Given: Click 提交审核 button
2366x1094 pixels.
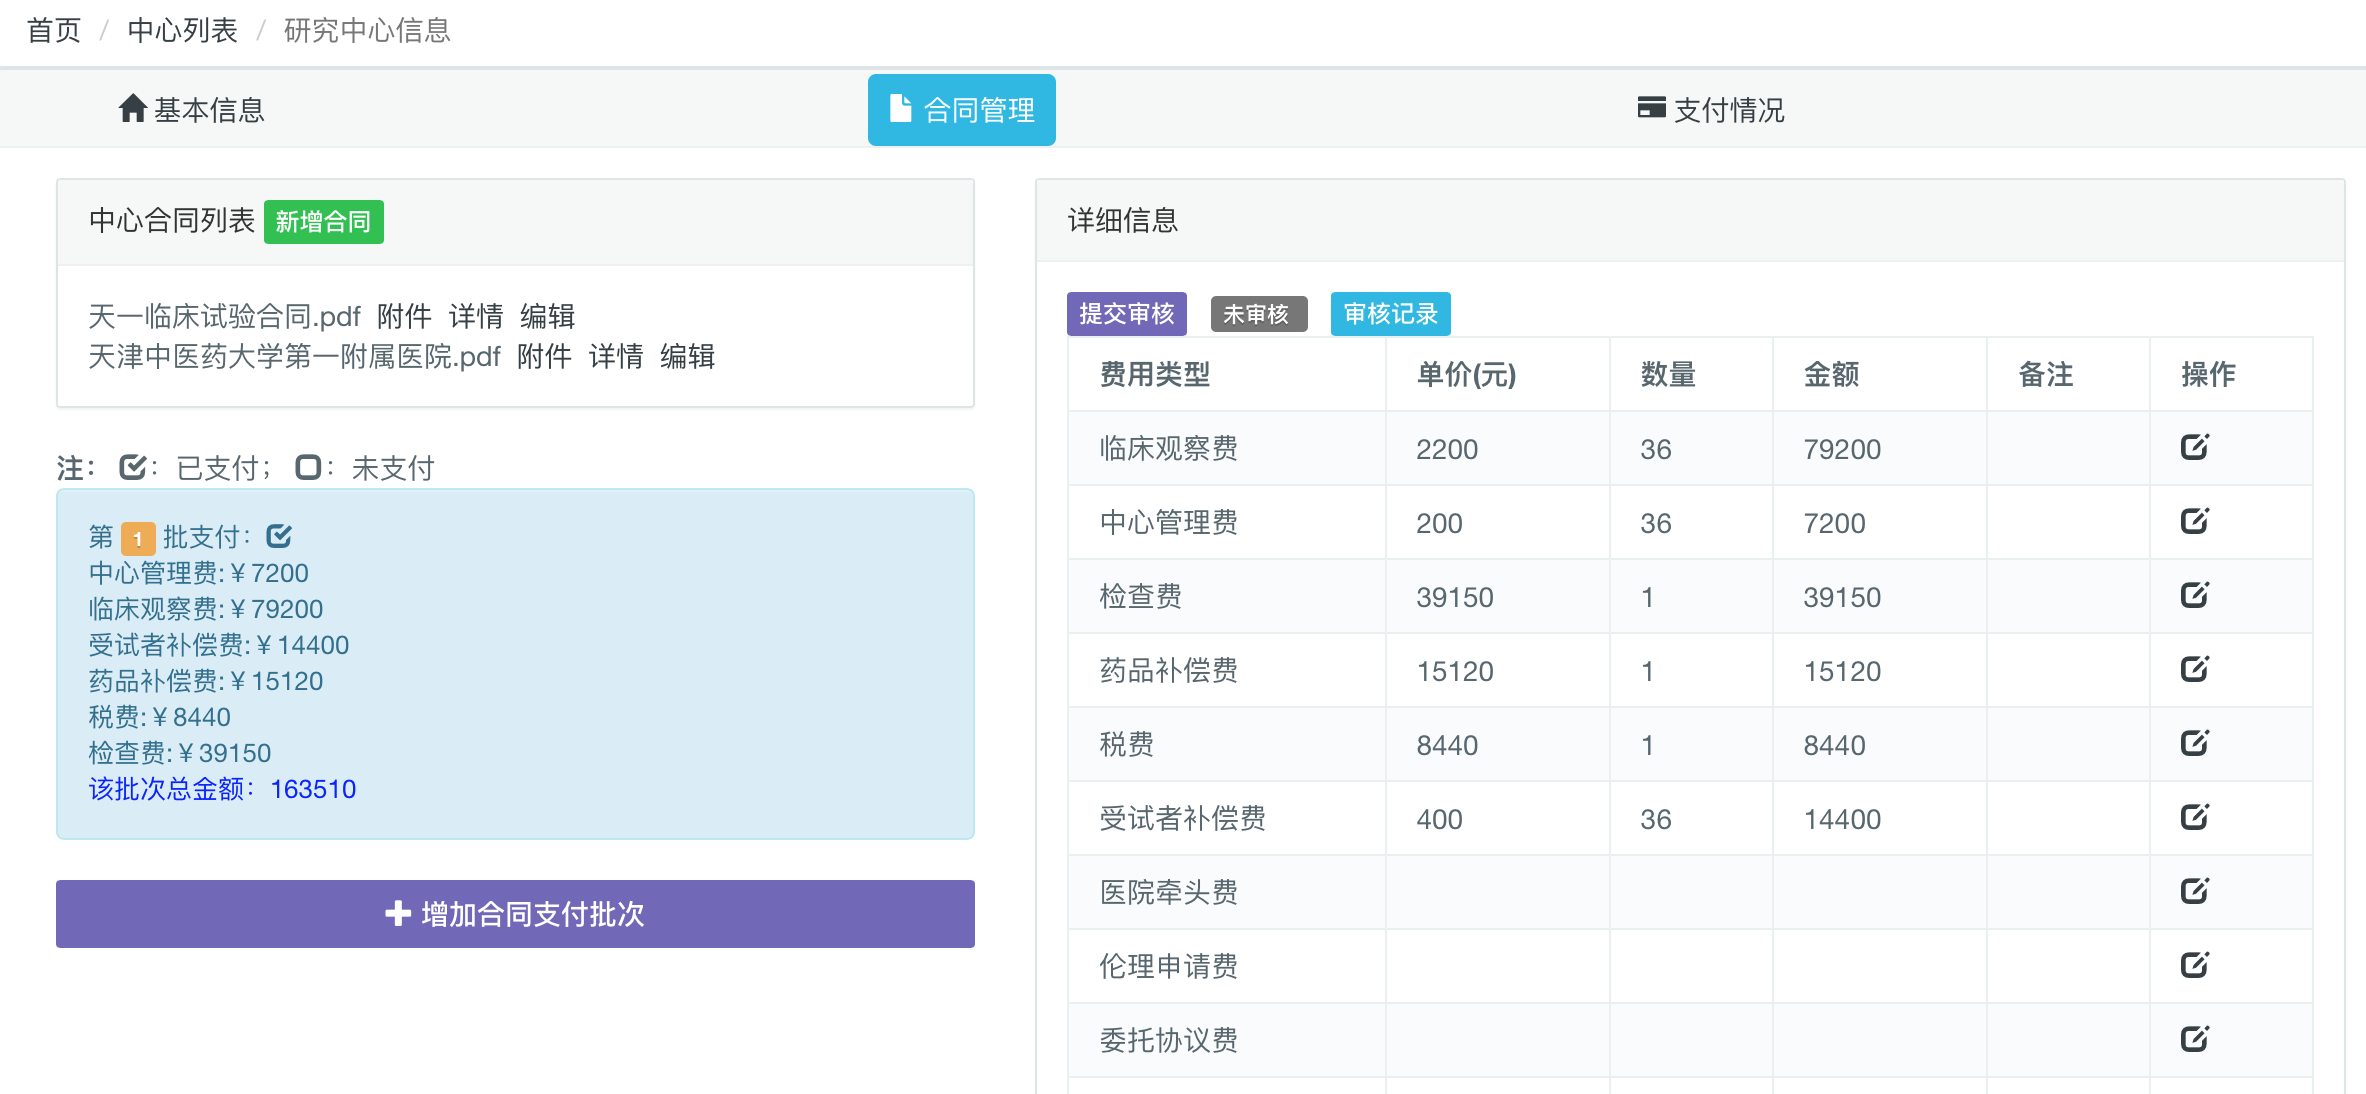Looking at the screenshot, I should coord(1126,314).
